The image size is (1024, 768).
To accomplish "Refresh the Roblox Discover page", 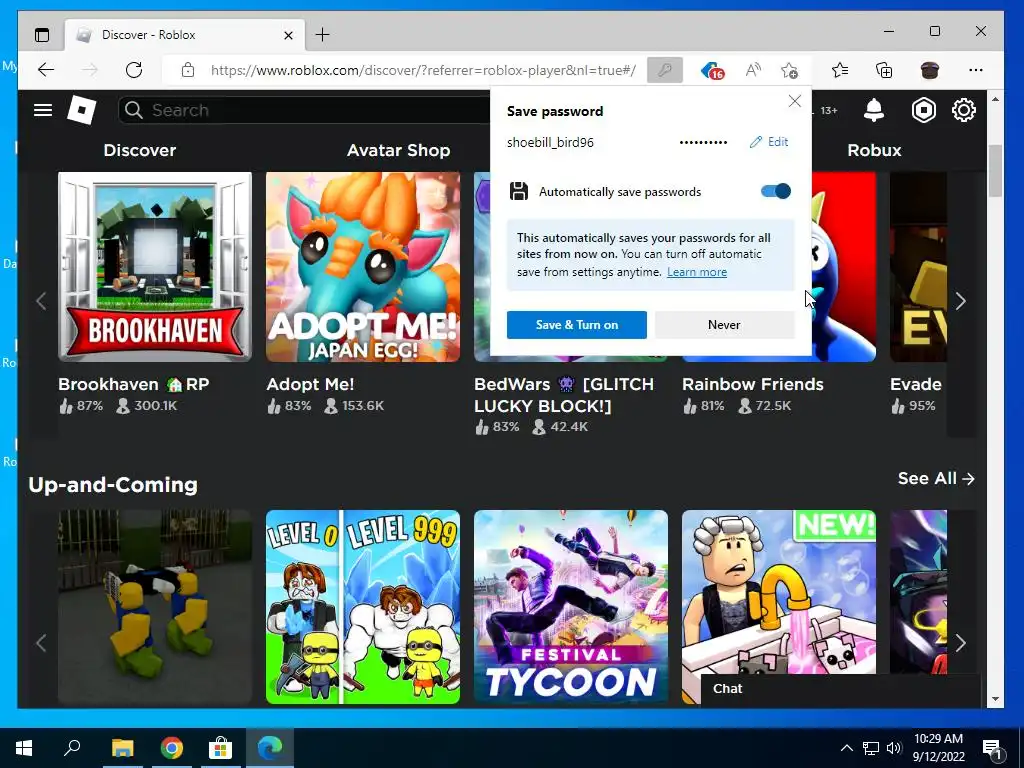I will 134,70.
